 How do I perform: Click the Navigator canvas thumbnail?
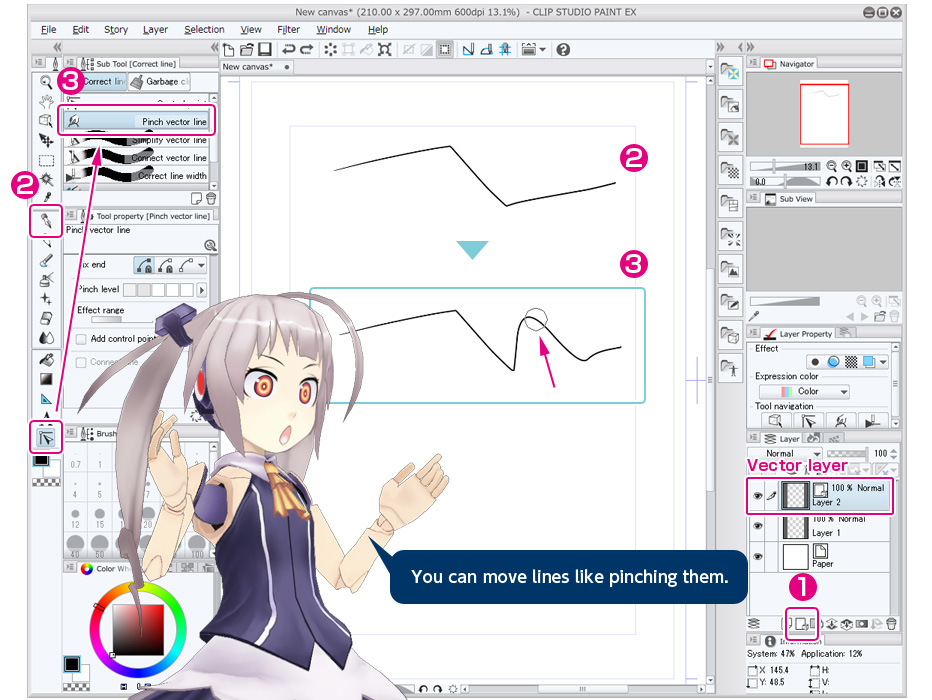point(823,112)
